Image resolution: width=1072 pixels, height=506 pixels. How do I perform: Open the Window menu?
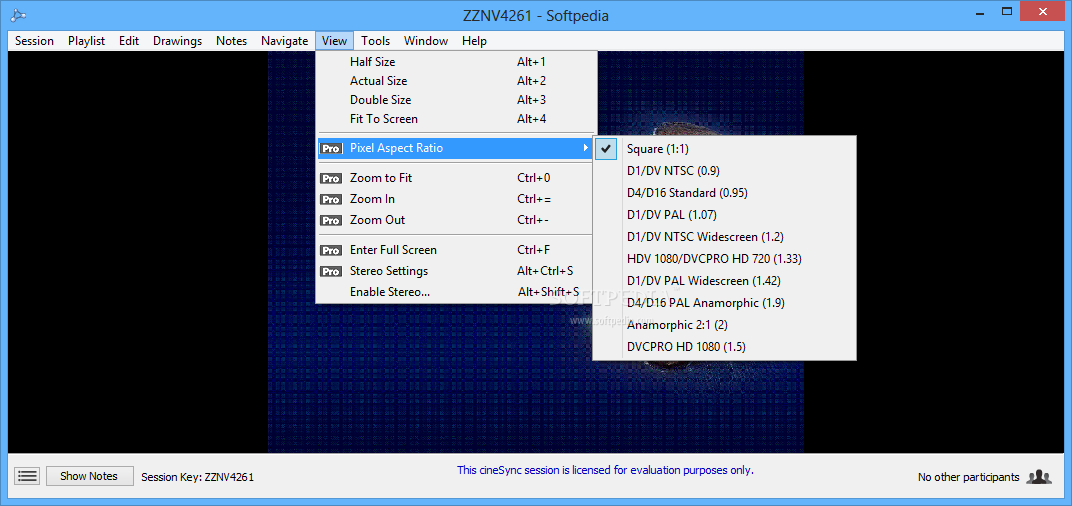pyautogui.click(x=425, y=41)
